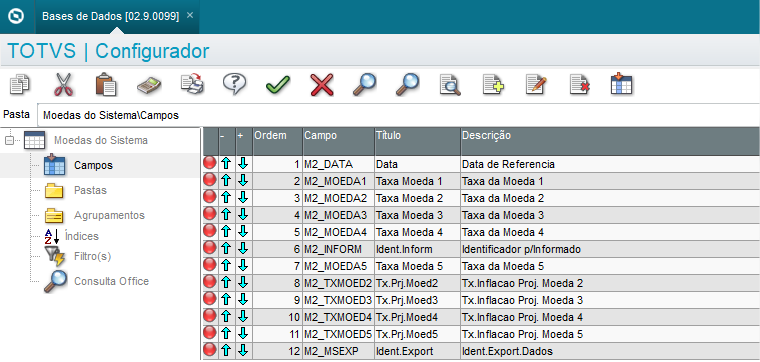Cancel with the red X icon
The width and height of the screenshot is (760, 362).
pyautogui.click(x=322, y=85)
